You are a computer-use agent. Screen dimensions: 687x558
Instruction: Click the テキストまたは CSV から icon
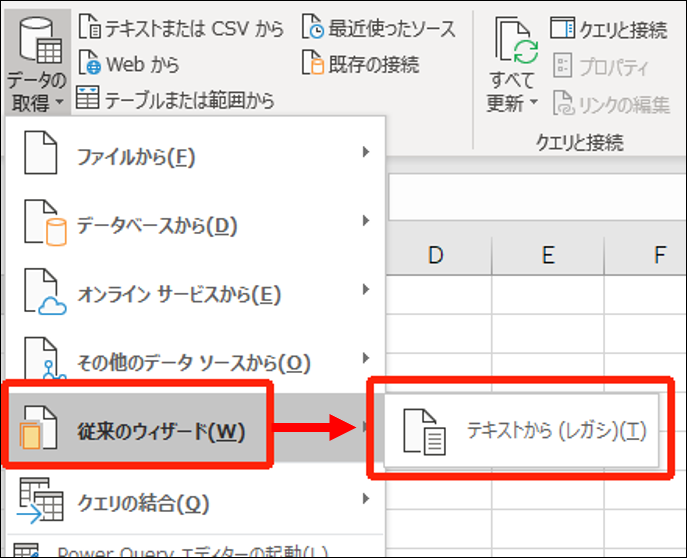click(x=90, y=26)
